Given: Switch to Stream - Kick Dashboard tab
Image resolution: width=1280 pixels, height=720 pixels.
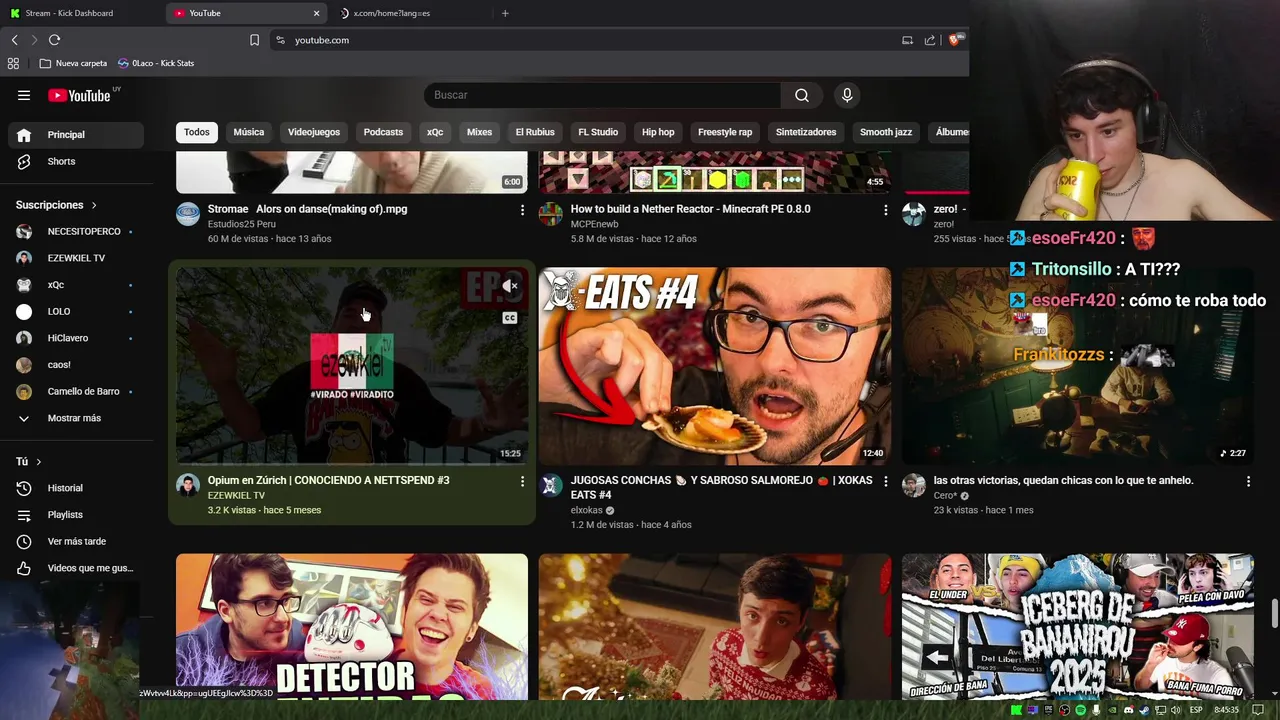Looking at the screenshot, I should pyautogui.click(x=80, y=13).
